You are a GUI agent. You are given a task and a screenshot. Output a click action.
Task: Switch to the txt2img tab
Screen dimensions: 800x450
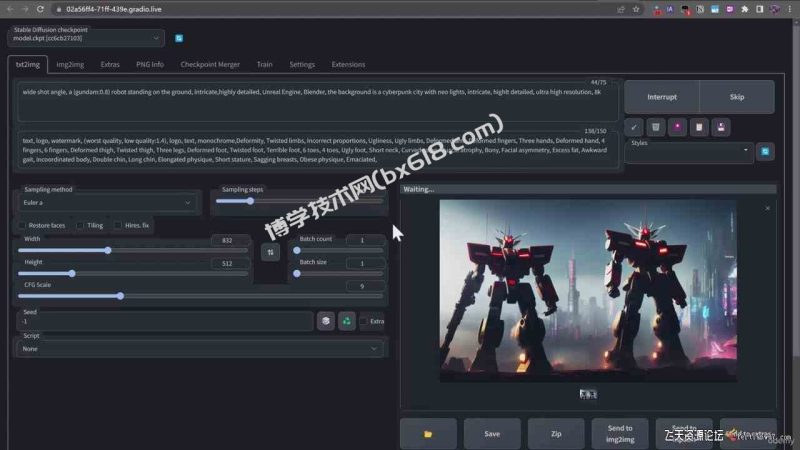click(x=28, y=65)
